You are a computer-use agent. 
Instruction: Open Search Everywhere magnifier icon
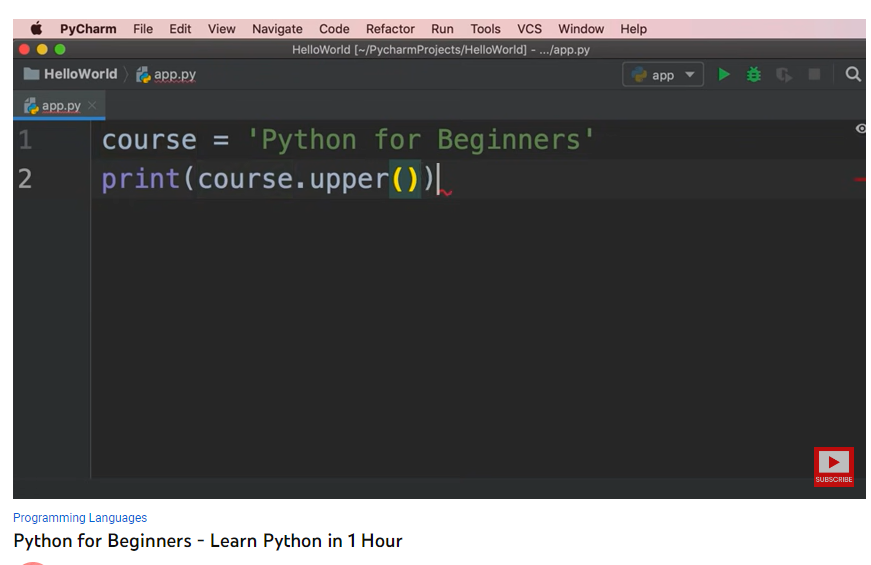click(853, 74)
